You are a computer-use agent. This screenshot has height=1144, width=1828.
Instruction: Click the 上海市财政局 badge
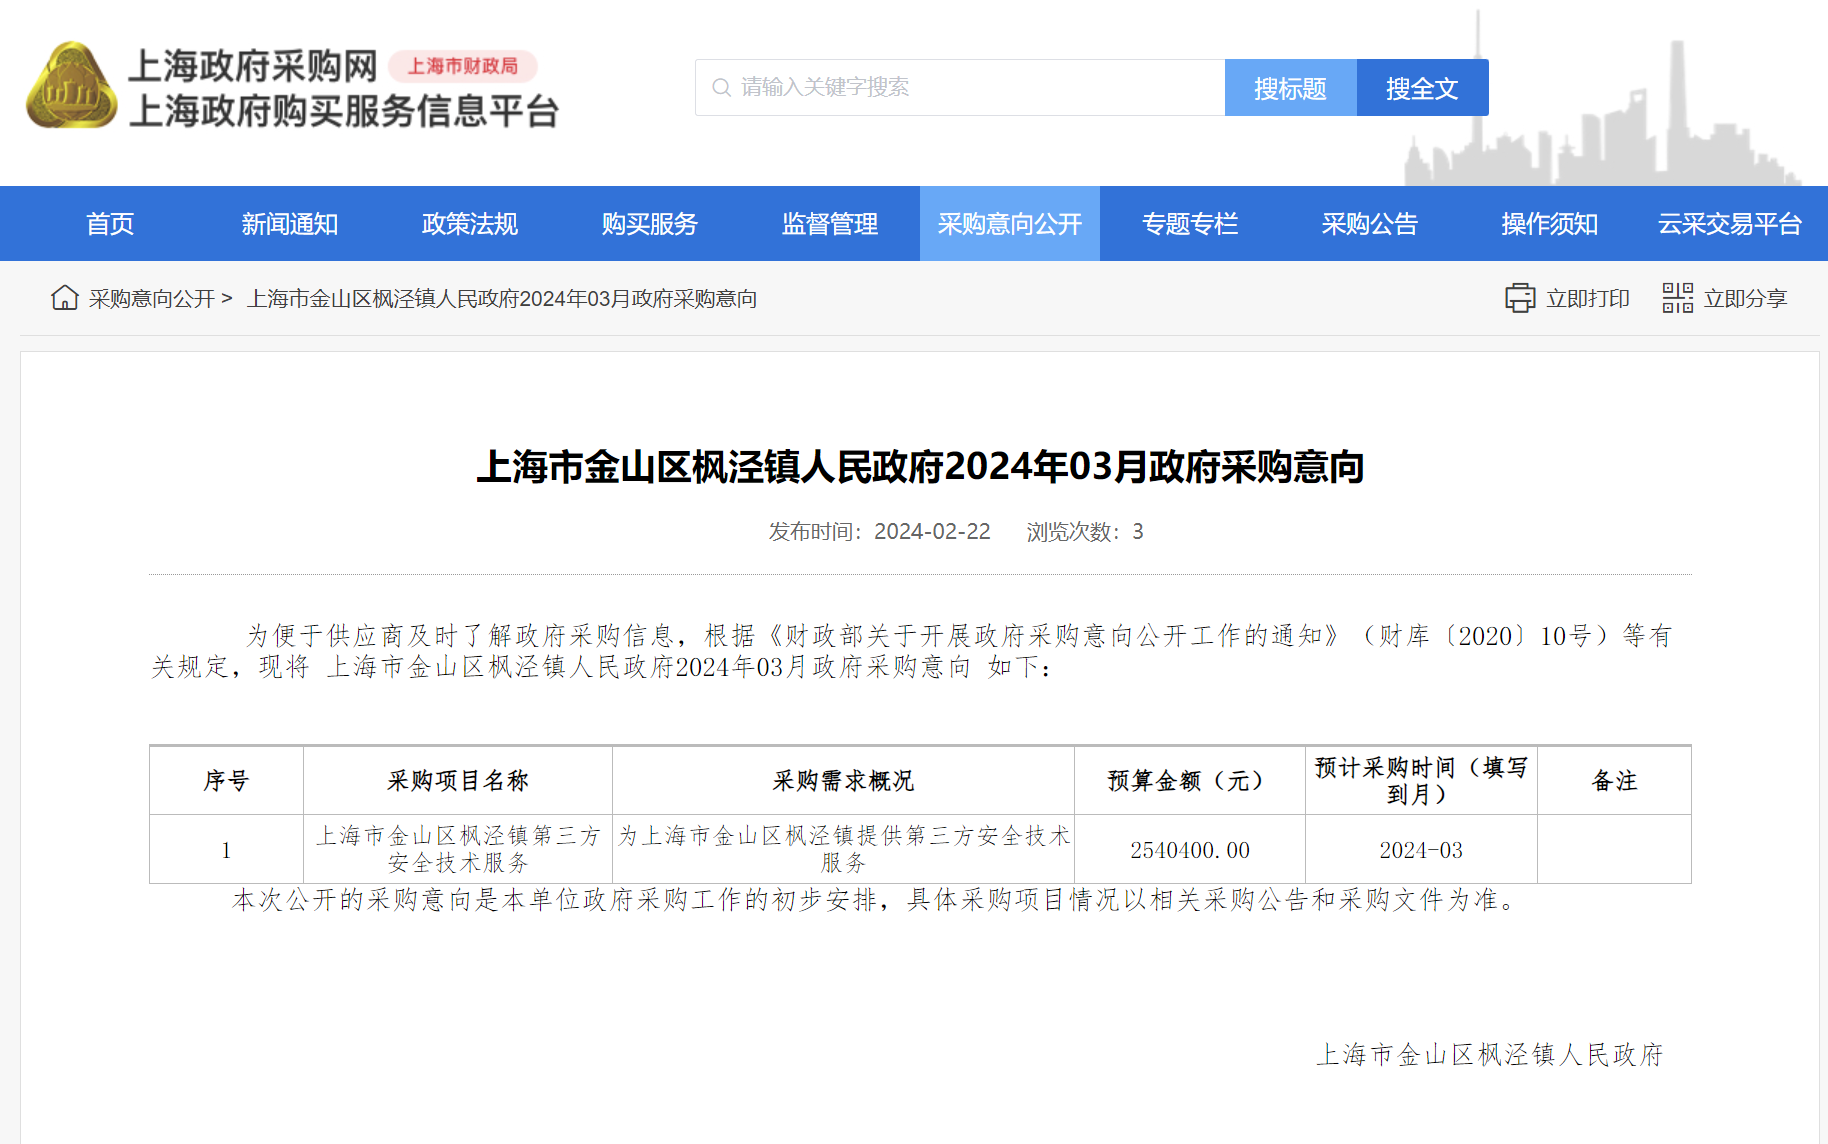pos(463,66)
